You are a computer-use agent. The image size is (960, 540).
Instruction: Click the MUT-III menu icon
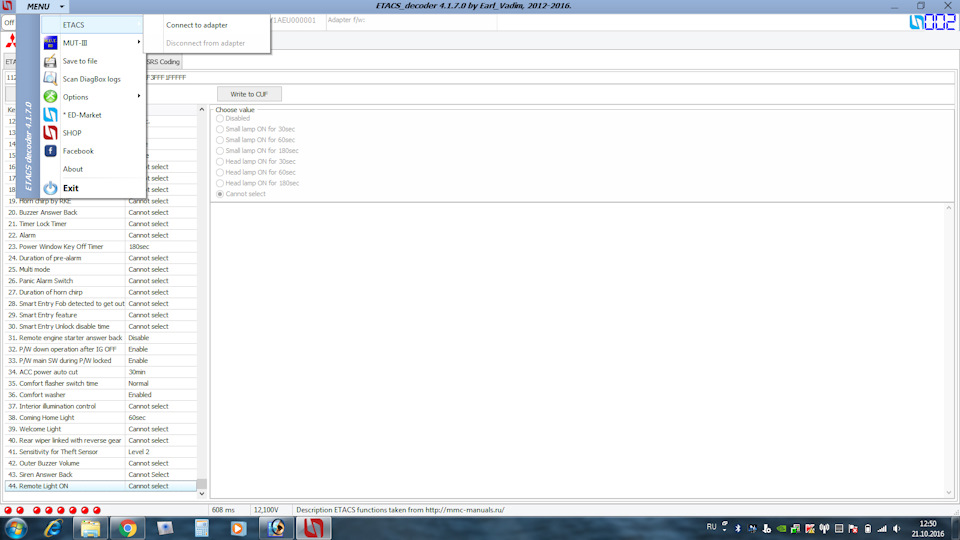tap(50, 42)
